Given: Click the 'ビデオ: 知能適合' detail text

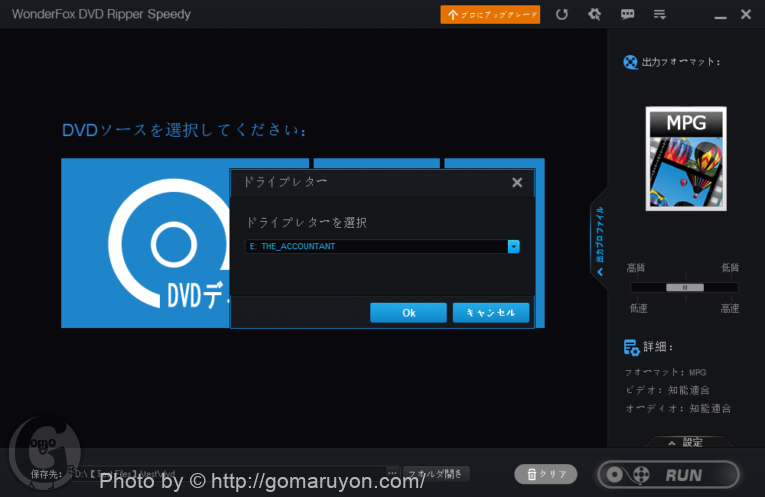Looking at the screenshot, I should tap(667, 390).
